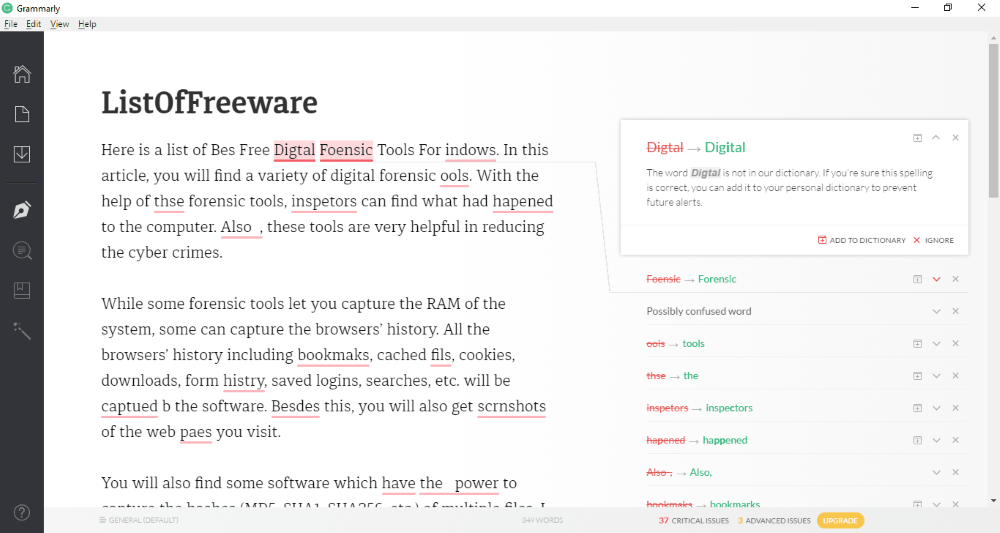Click the highlighted word Foensic in text
The height and width of the screenshot is (533, 1000).
click(346, 150)
